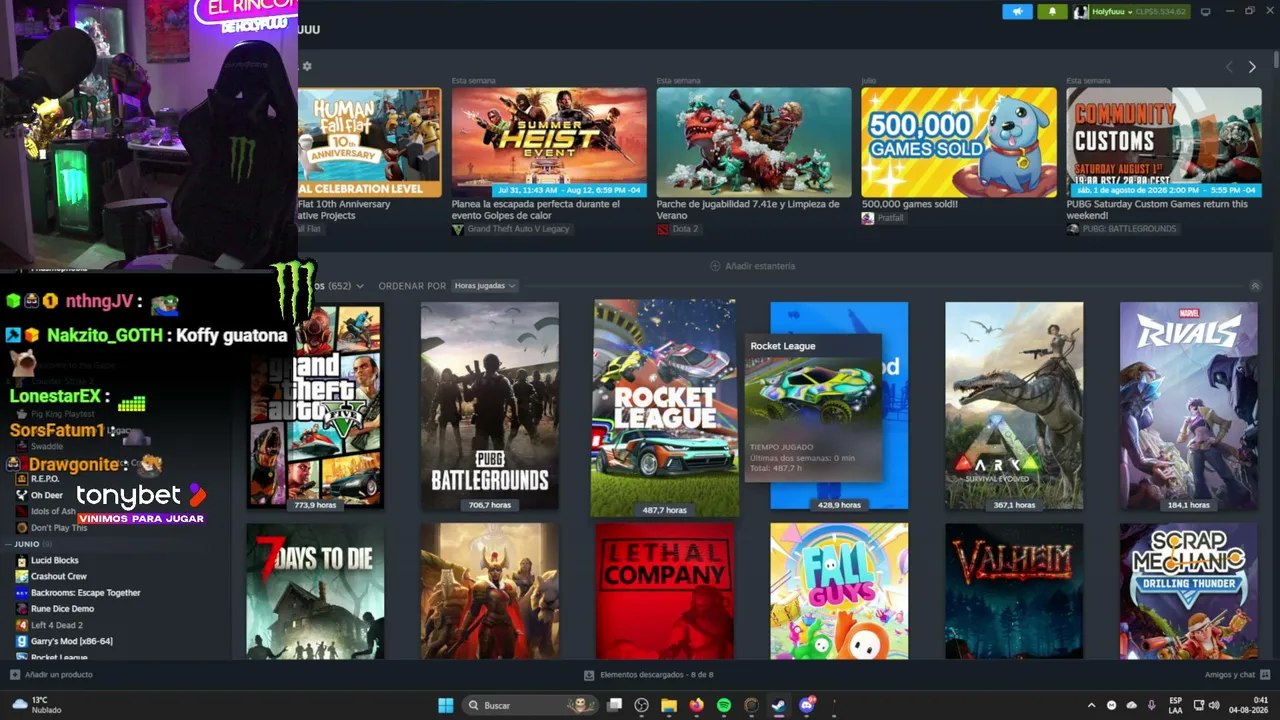The width and height of the screenshot is (1280, 720).
Task: Click Añadir un producto
Action: (x=51, y=675)
